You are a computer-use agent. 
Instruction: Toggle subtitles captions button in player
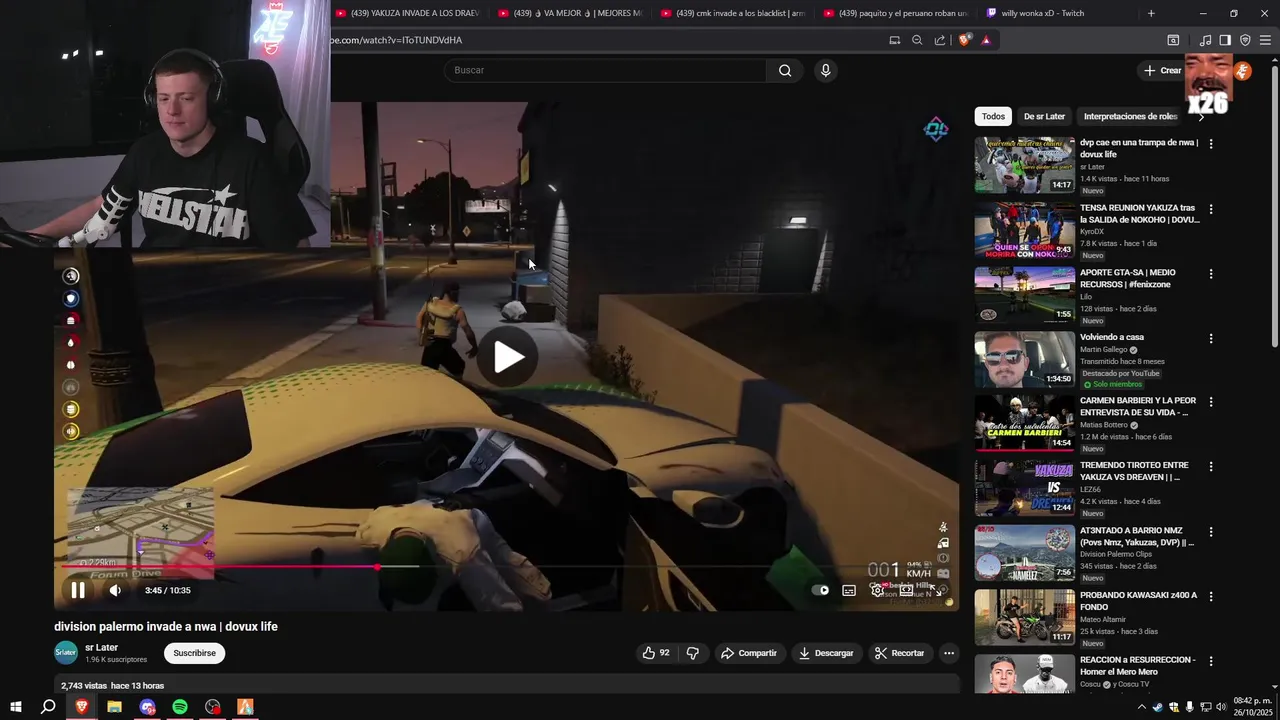click(849, 590)
